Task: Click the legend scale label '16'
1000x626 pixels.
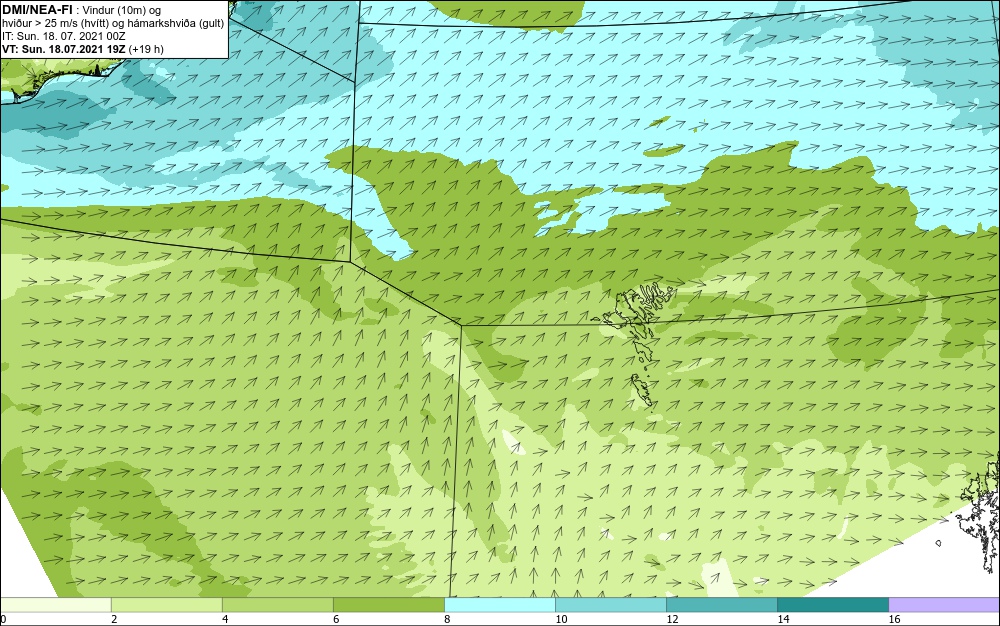Action: click(894, 619)
